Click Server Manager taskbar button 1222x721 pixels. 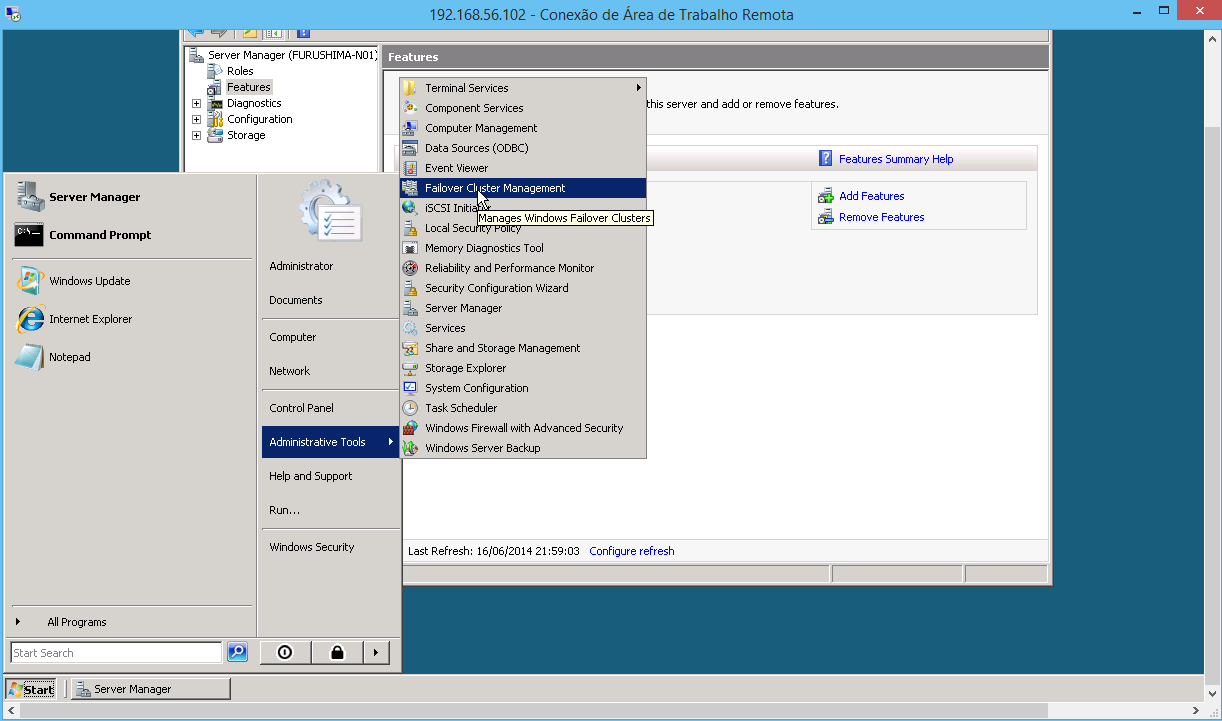tap(149, 689)
